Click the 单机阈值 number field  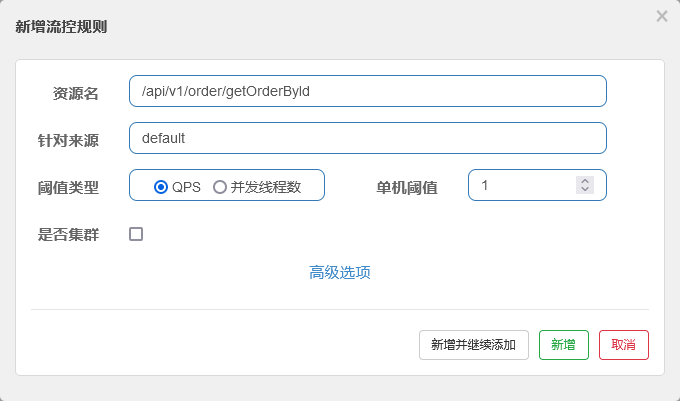click(520, 185)
